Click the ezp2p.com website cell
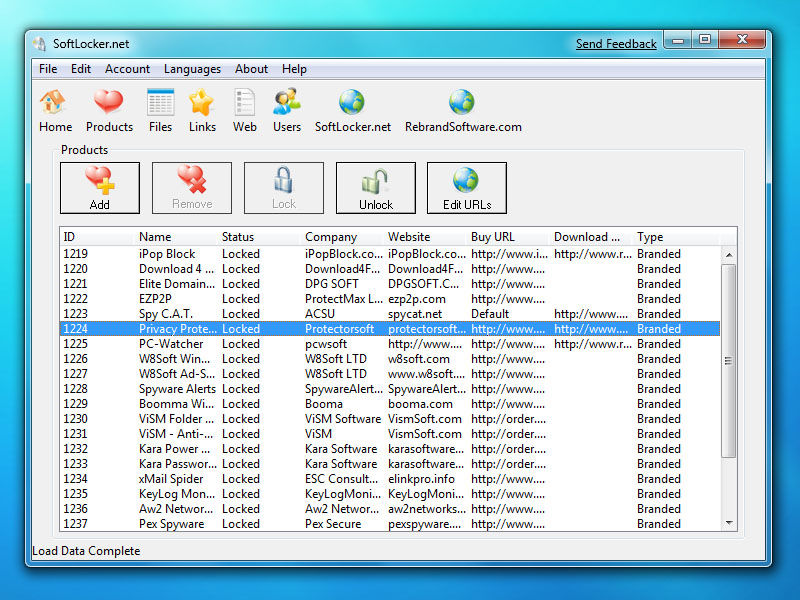This screenshot has height=600, width=800. click(x=417, y=299)
